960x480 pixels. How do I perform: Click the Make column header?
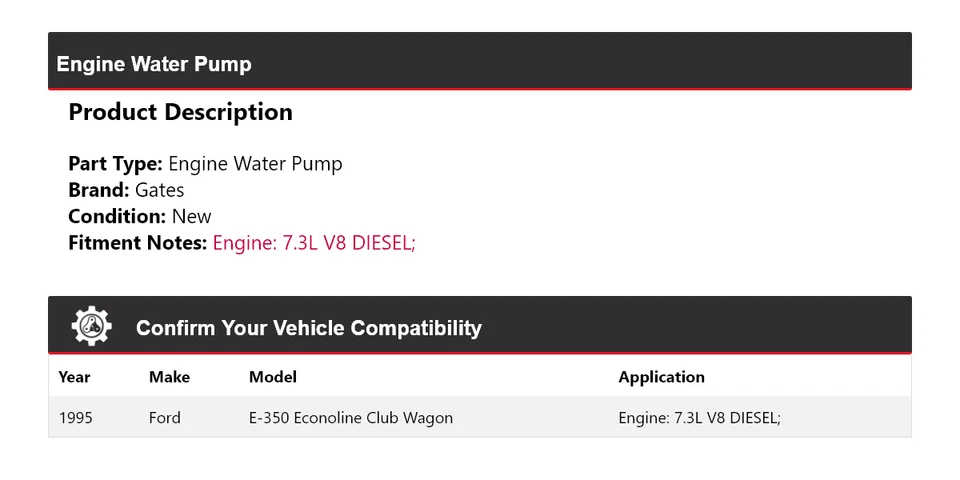click(x=169, y=377)
